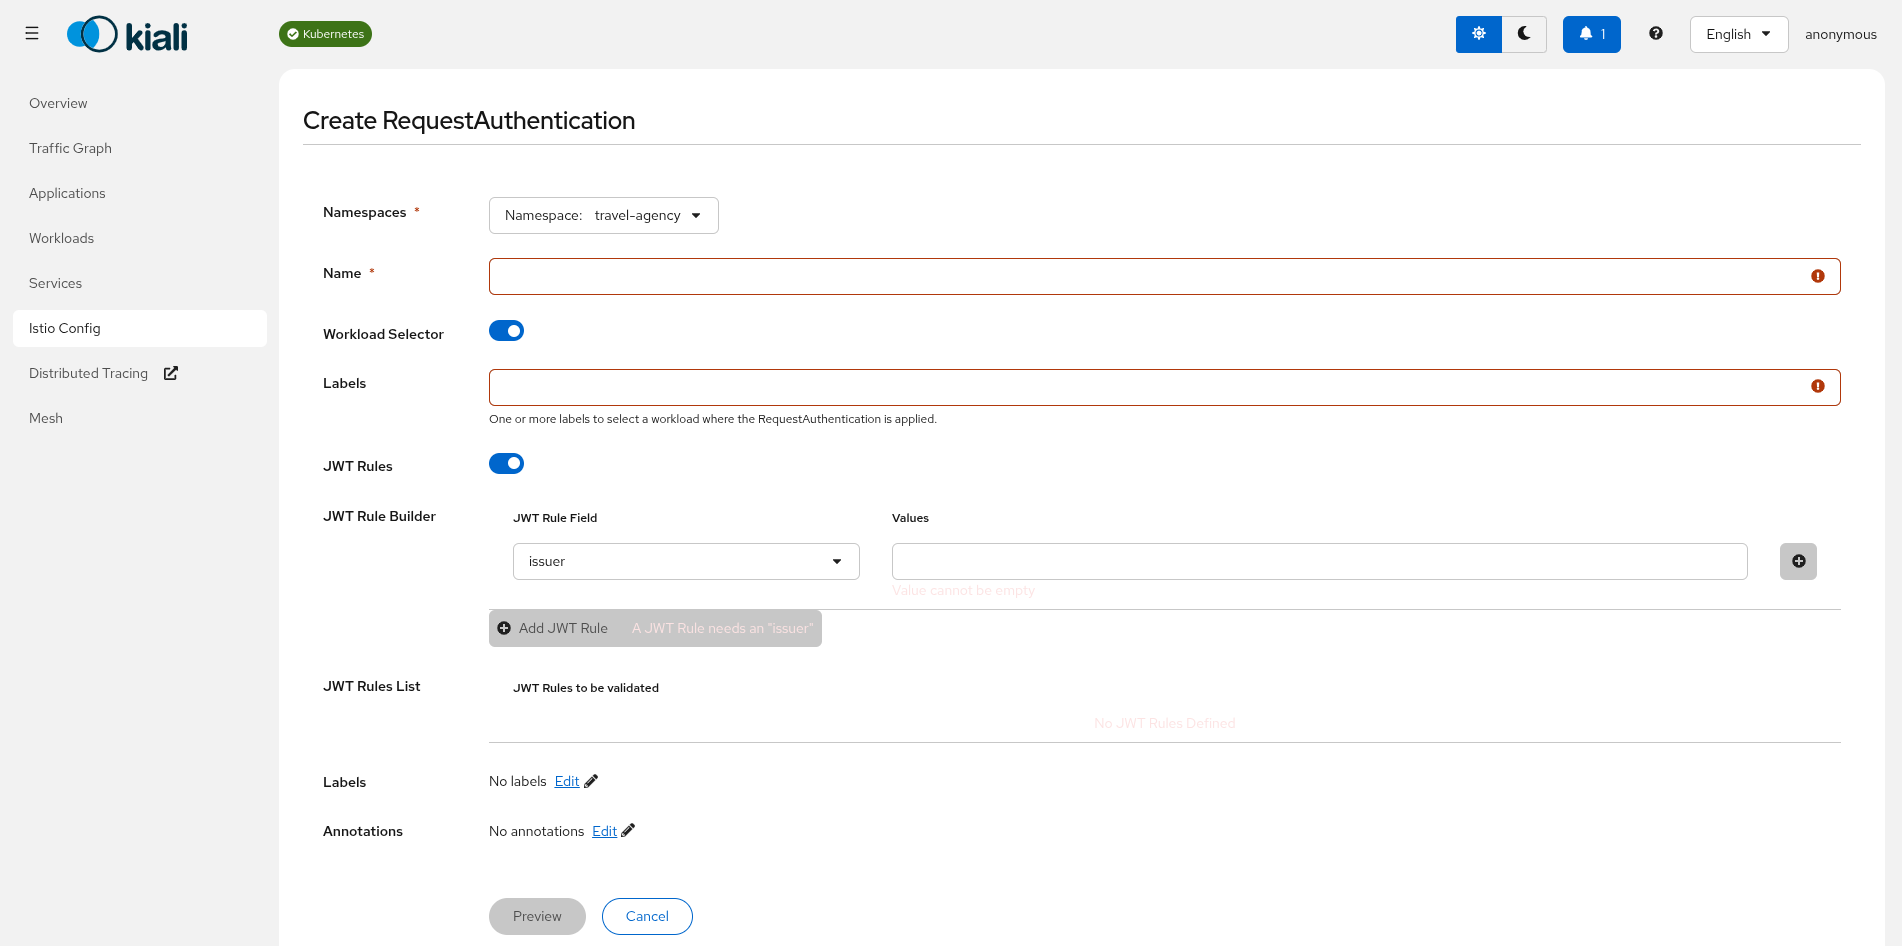Click the Kiali logo

coord(127,33)
